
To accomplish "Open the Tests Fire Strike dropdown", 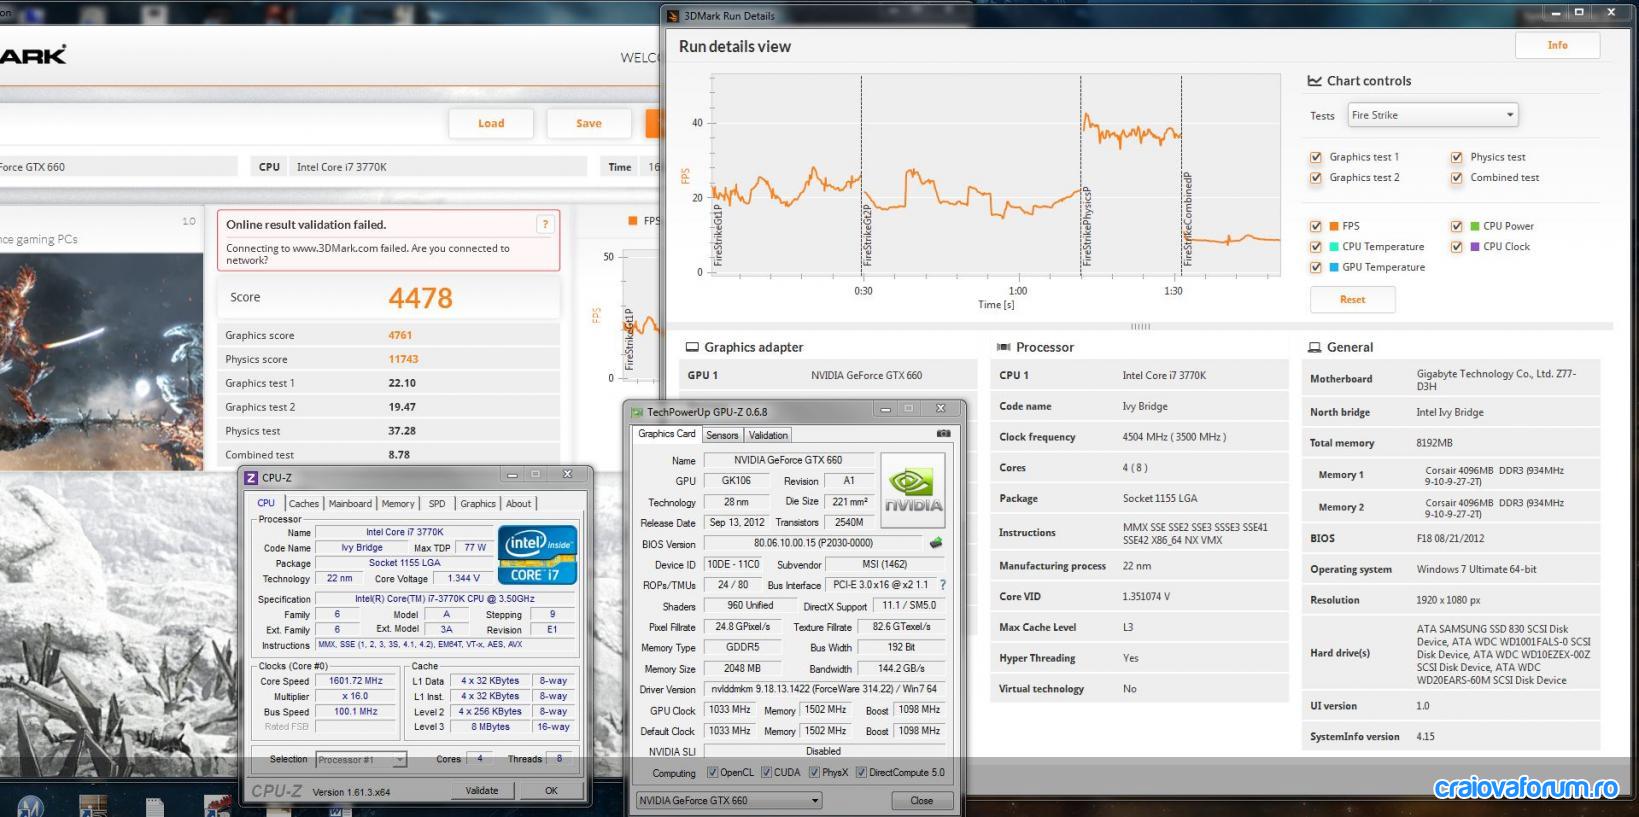I will [1433, 115].
